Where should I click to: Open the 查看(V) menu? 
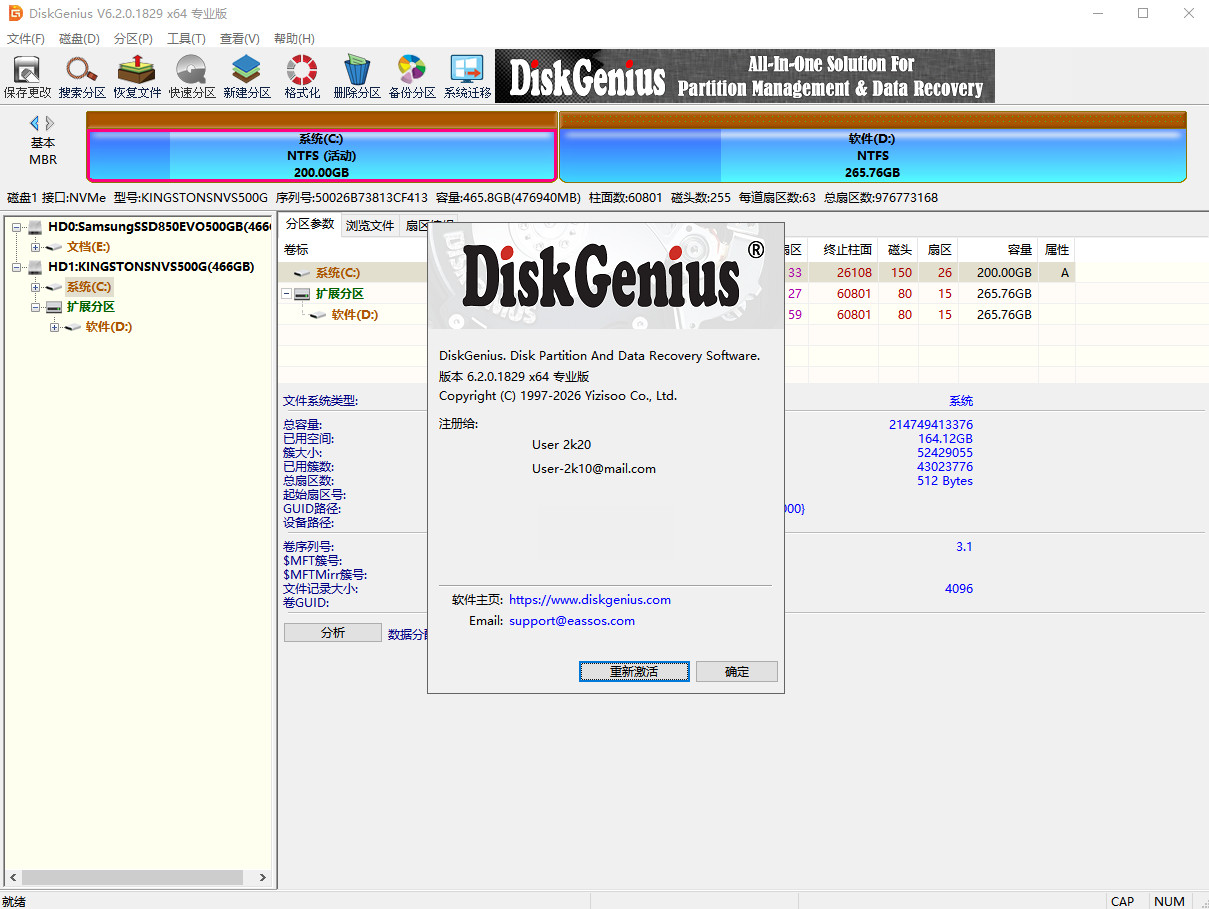pos(240,39)
